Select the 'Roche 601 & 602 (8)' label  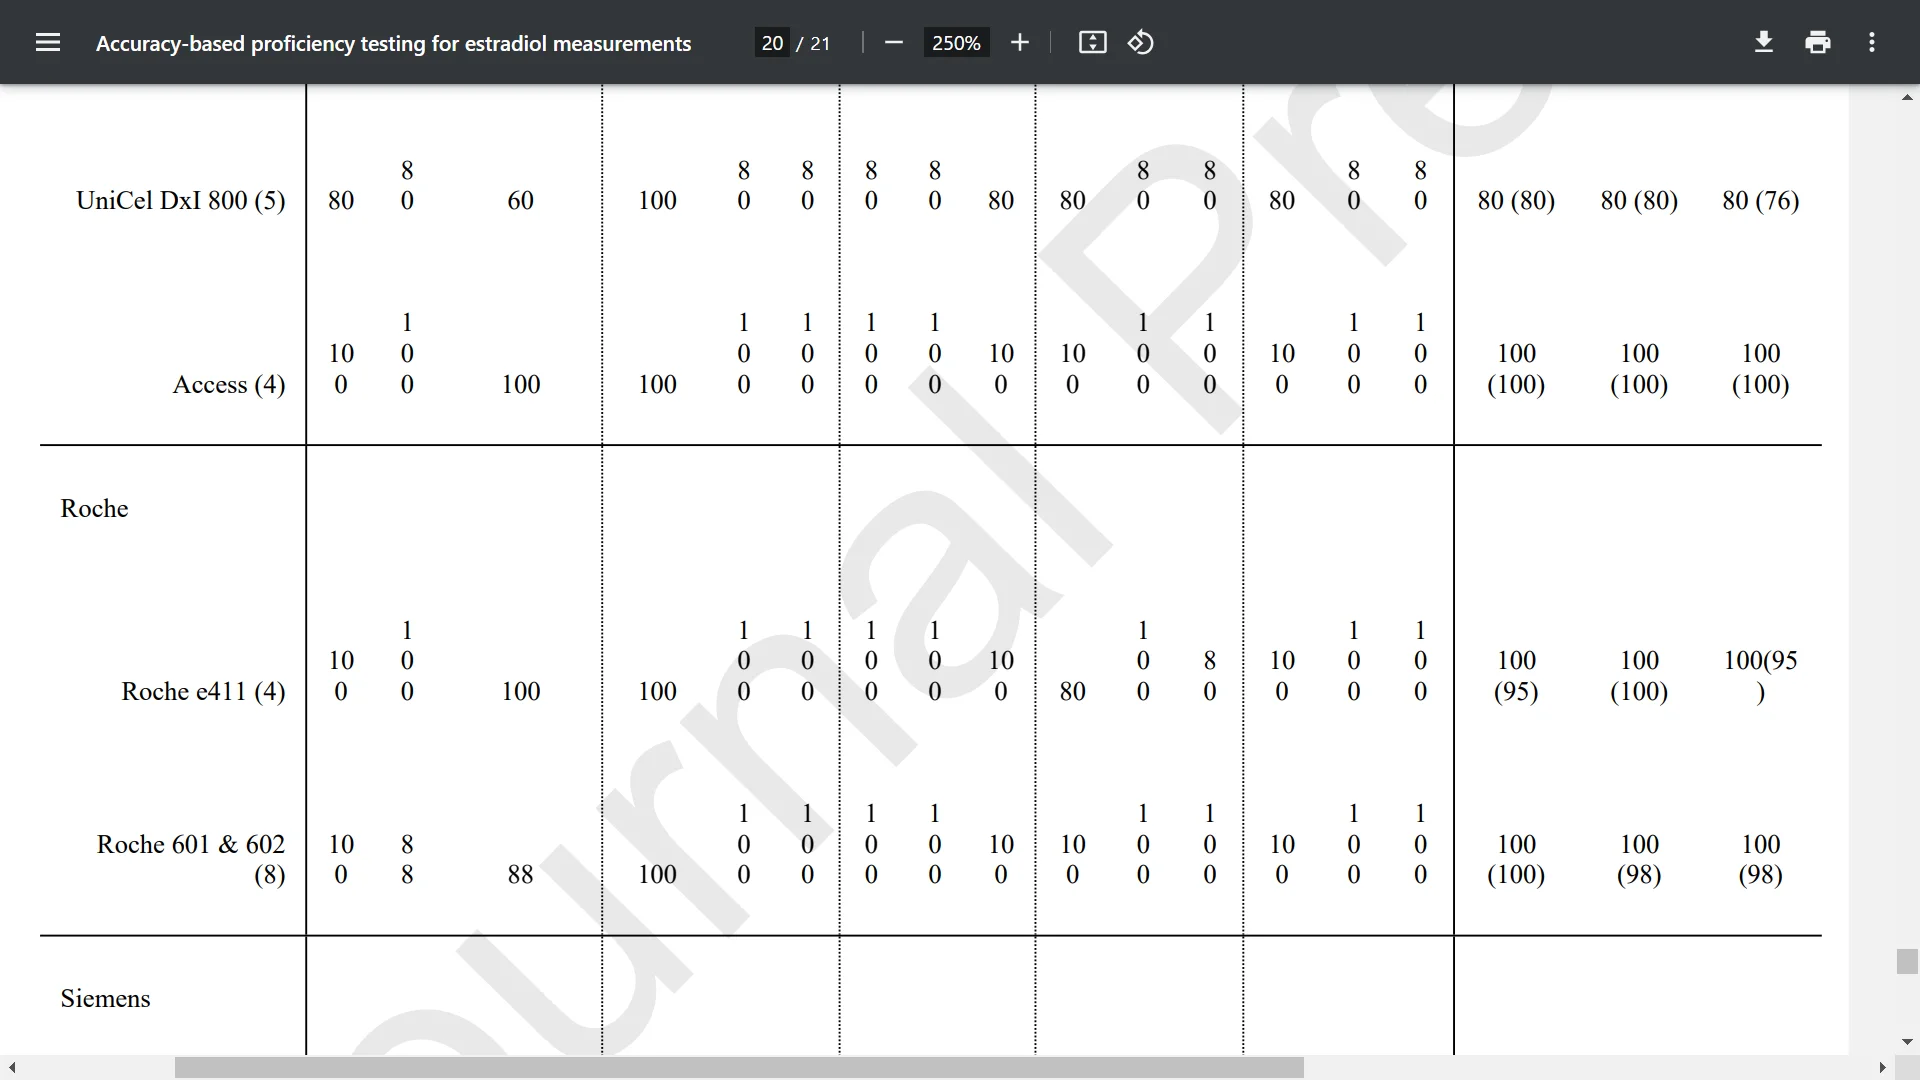(191, 859)
